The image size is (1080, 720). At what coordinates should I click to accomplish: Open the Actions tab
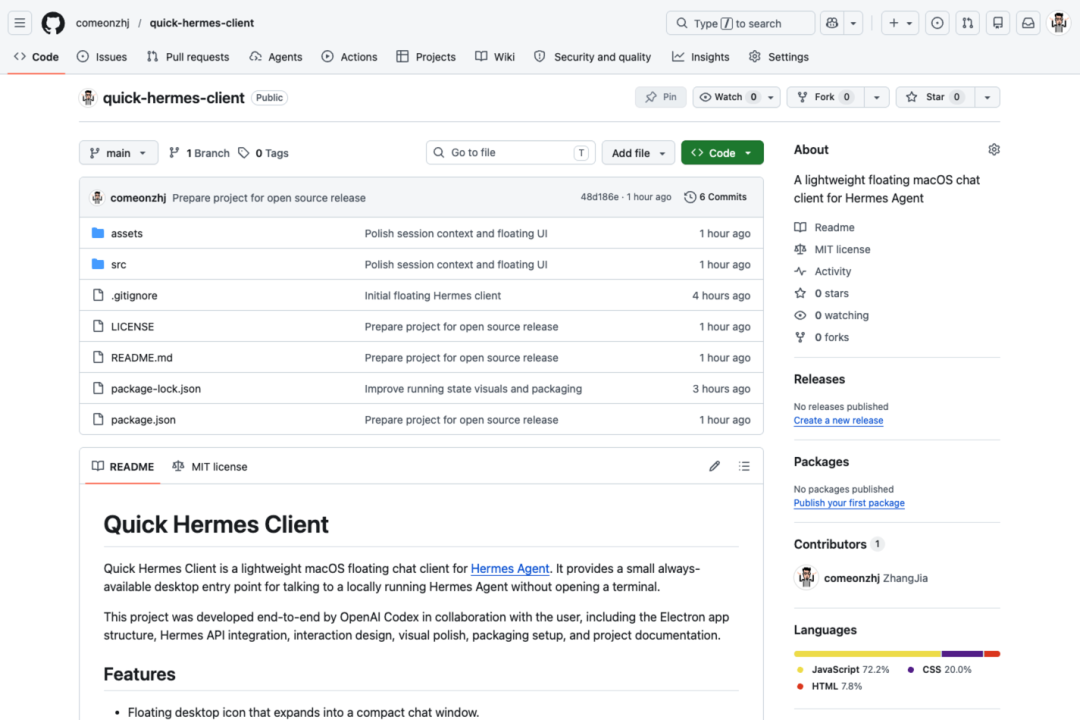click(x=350, y=56)
